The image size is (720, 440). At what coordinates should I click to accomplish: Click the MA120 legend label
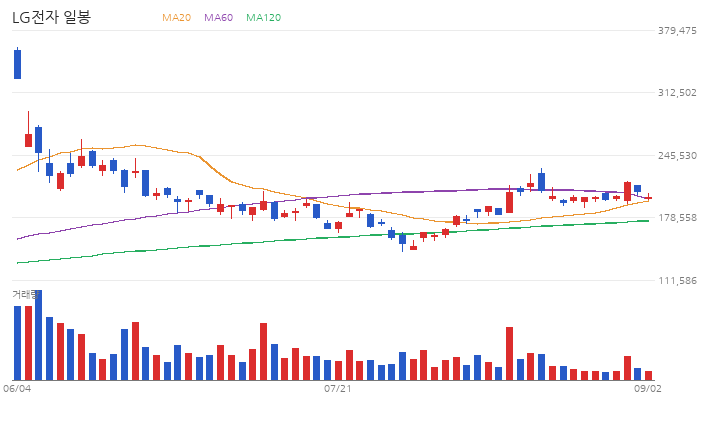click(264, 18)
